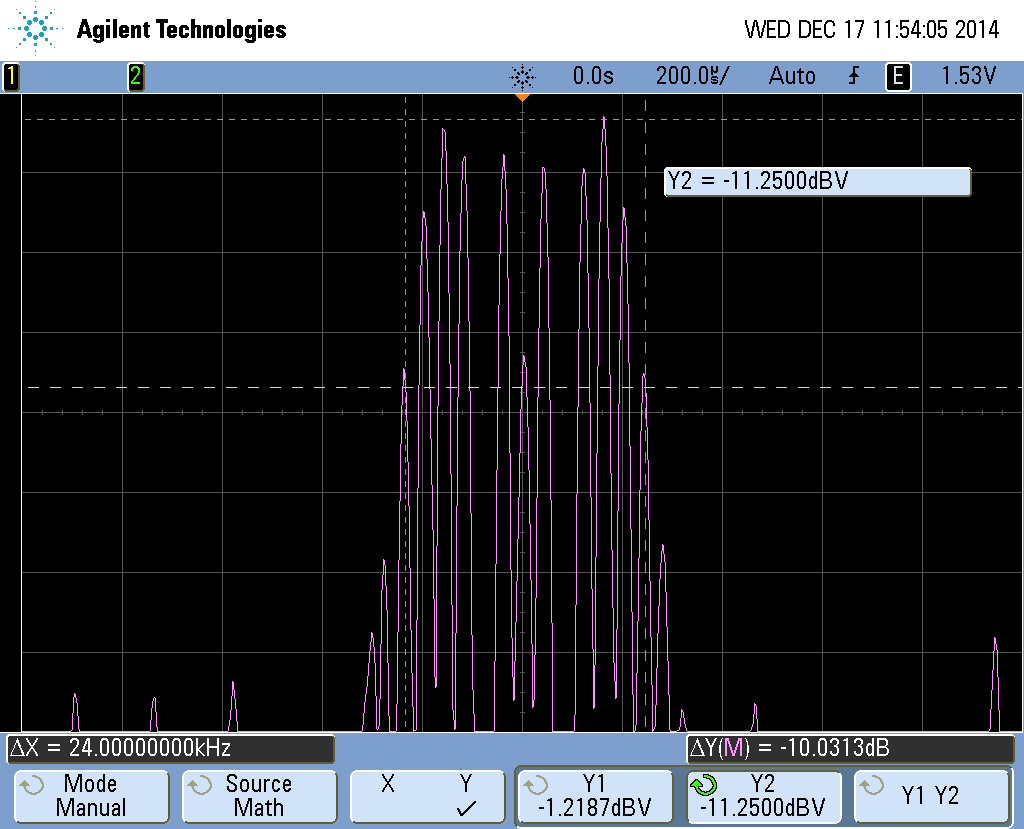Toggle the X Y cursor selection softkey
1024x829 pixels.
426,796
